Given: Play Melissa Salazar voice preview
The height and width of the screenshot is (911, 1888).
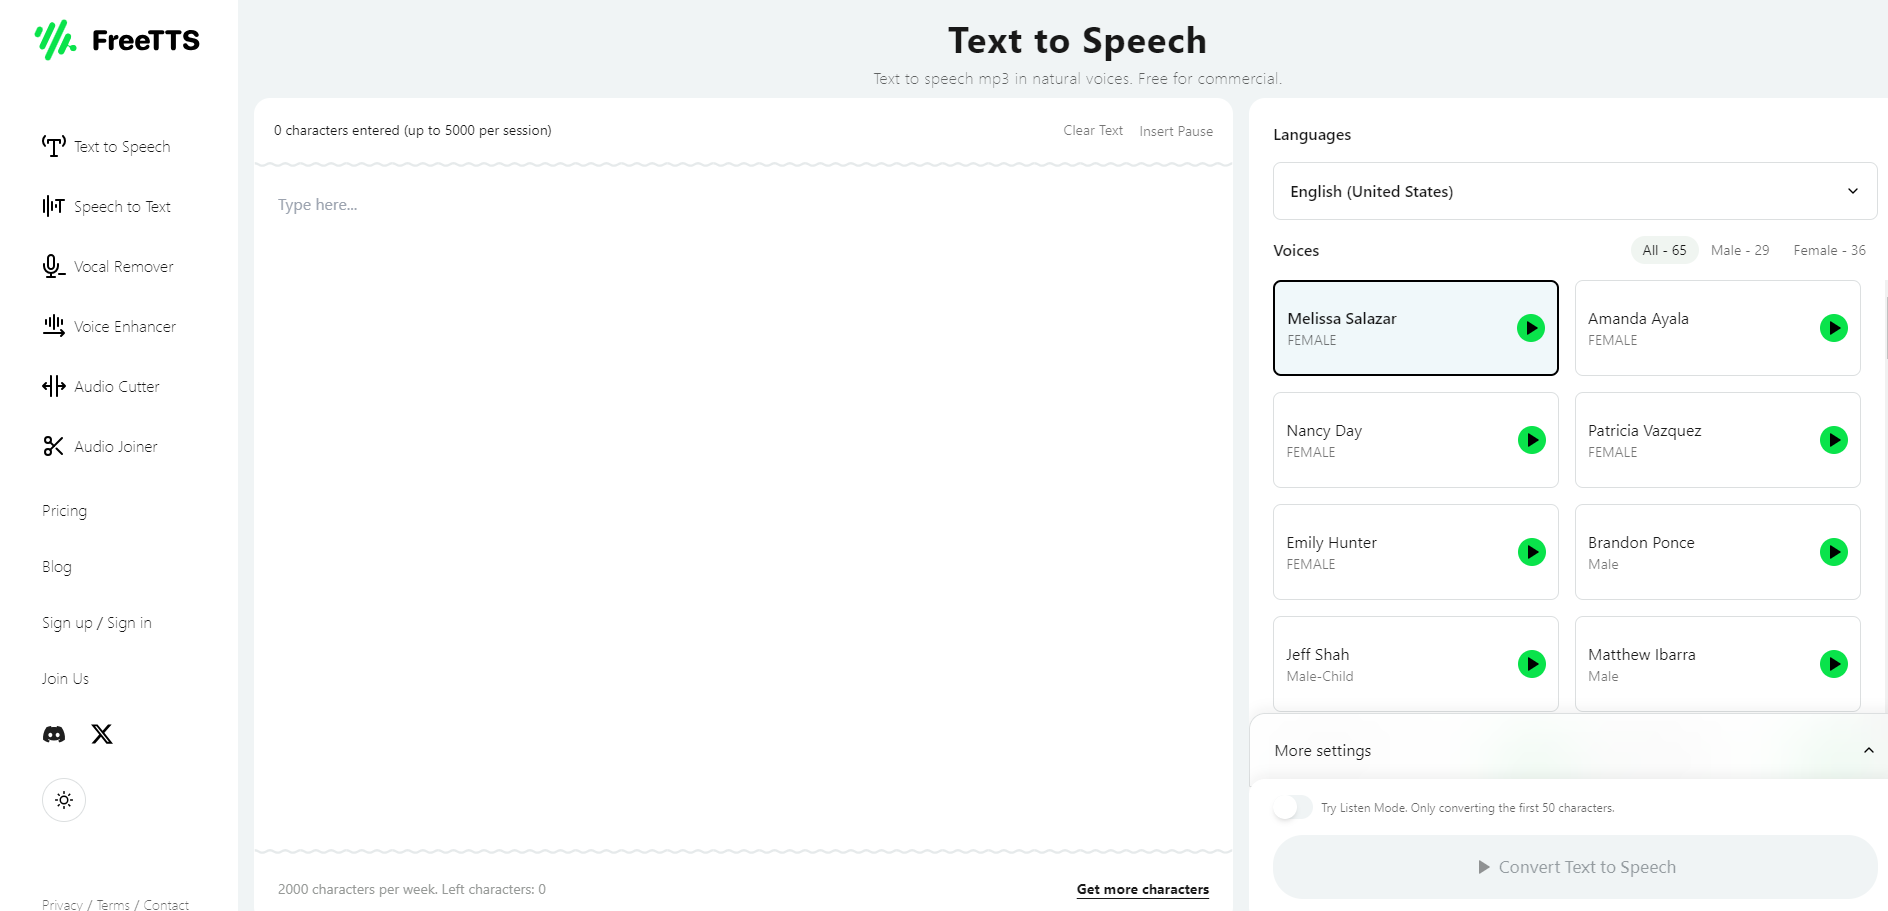Looking at the screenshot, I should [x=1530, y=328].
